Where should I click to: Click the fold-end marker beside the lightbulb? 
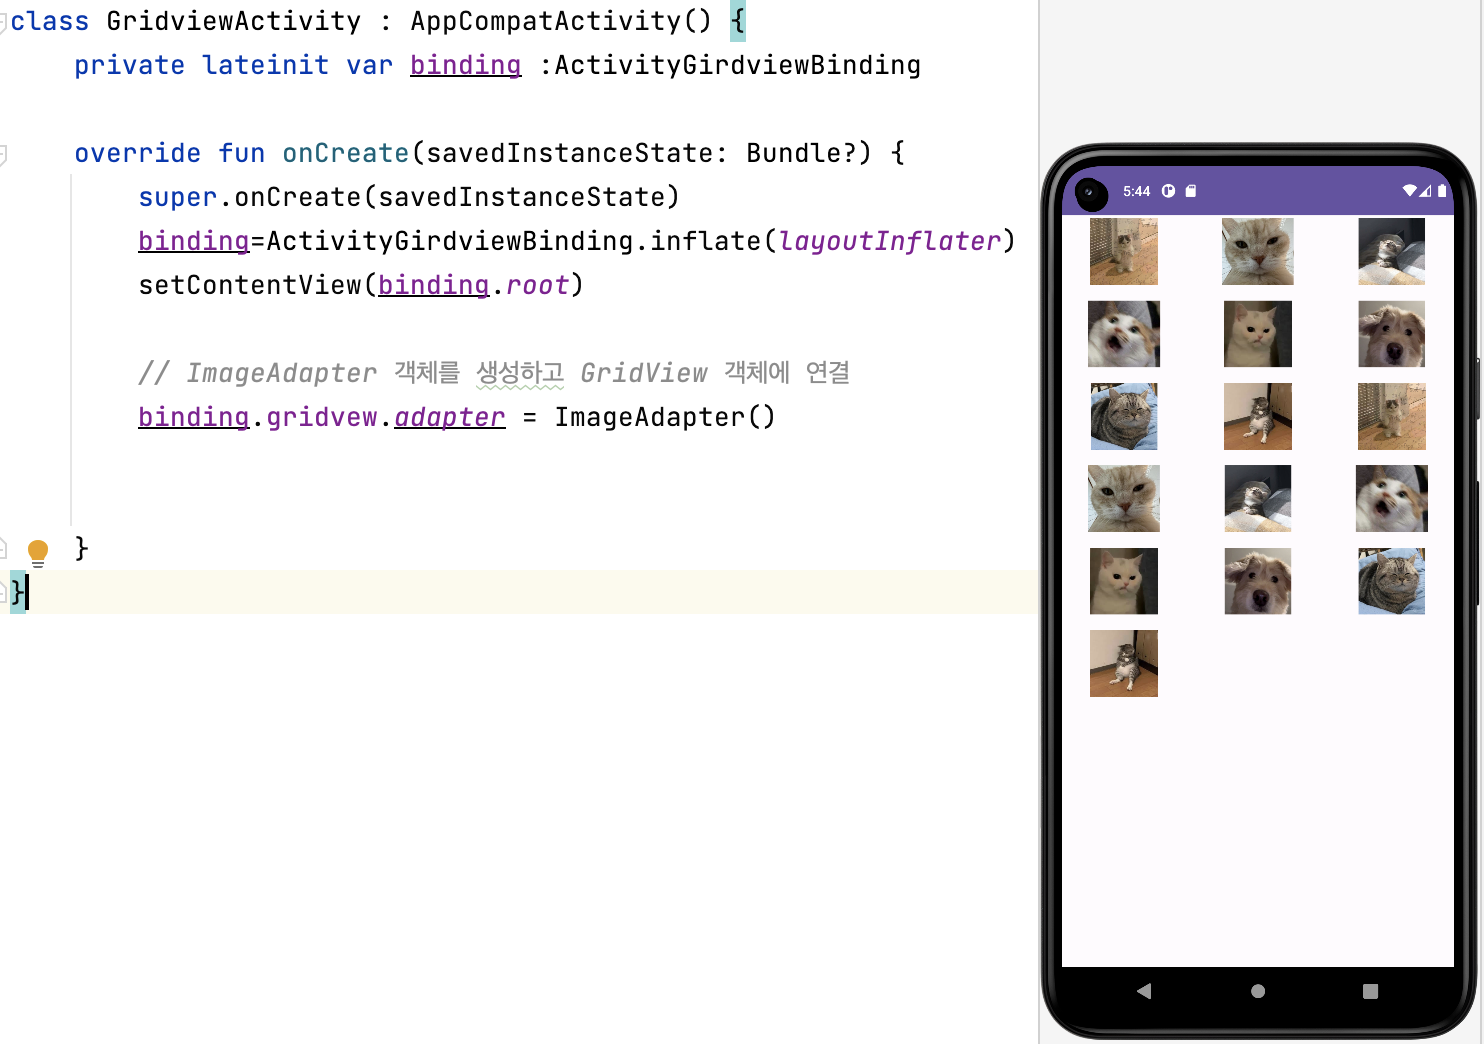click(x=3, y=548)
